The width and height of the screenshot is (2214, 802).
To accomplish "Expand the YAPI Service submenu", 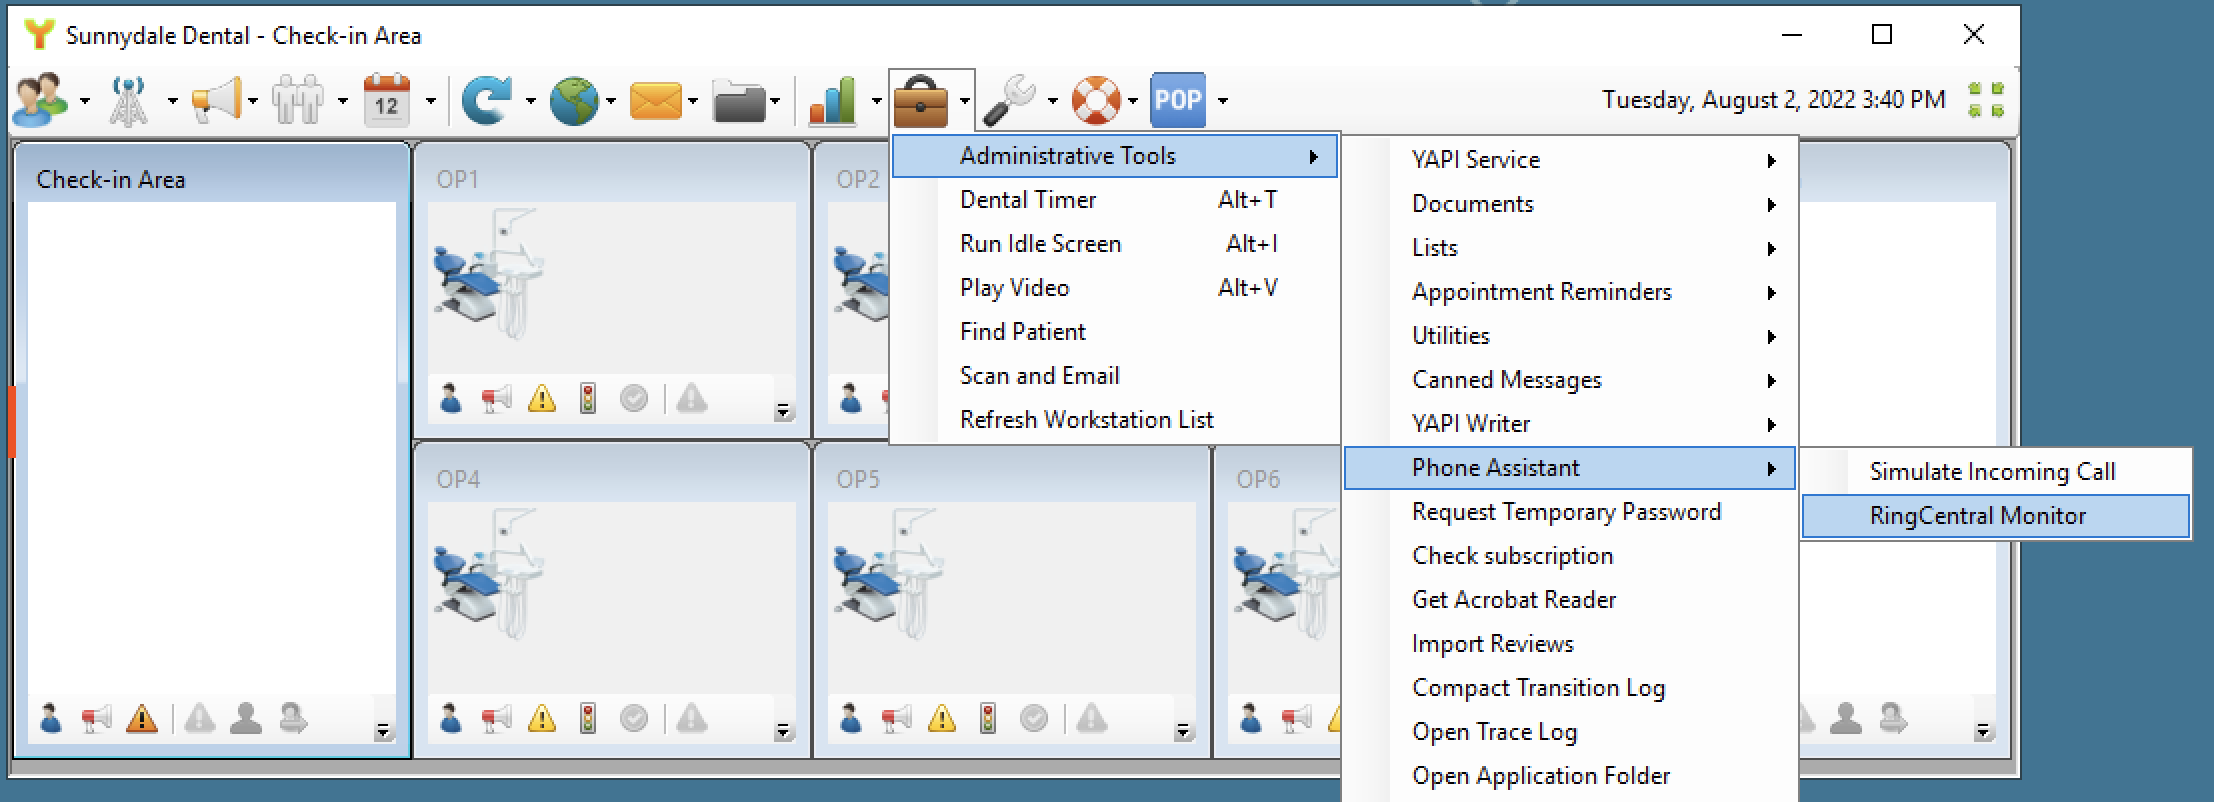I will [1570, 160].
